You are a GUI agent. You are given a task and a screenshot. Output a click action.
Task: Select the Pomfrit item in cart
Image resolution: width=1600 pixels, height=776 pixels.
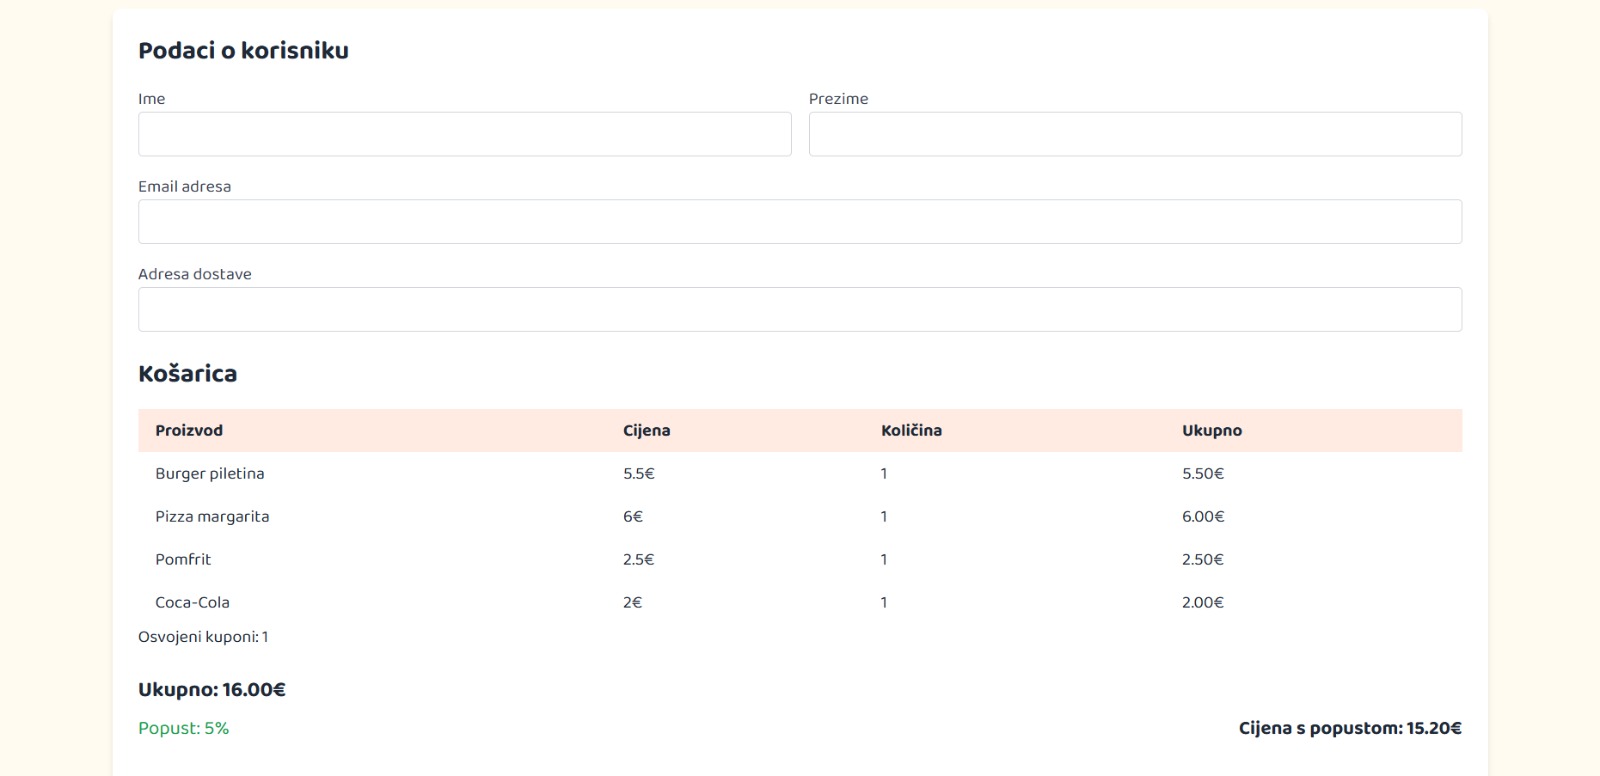(183, 560)
